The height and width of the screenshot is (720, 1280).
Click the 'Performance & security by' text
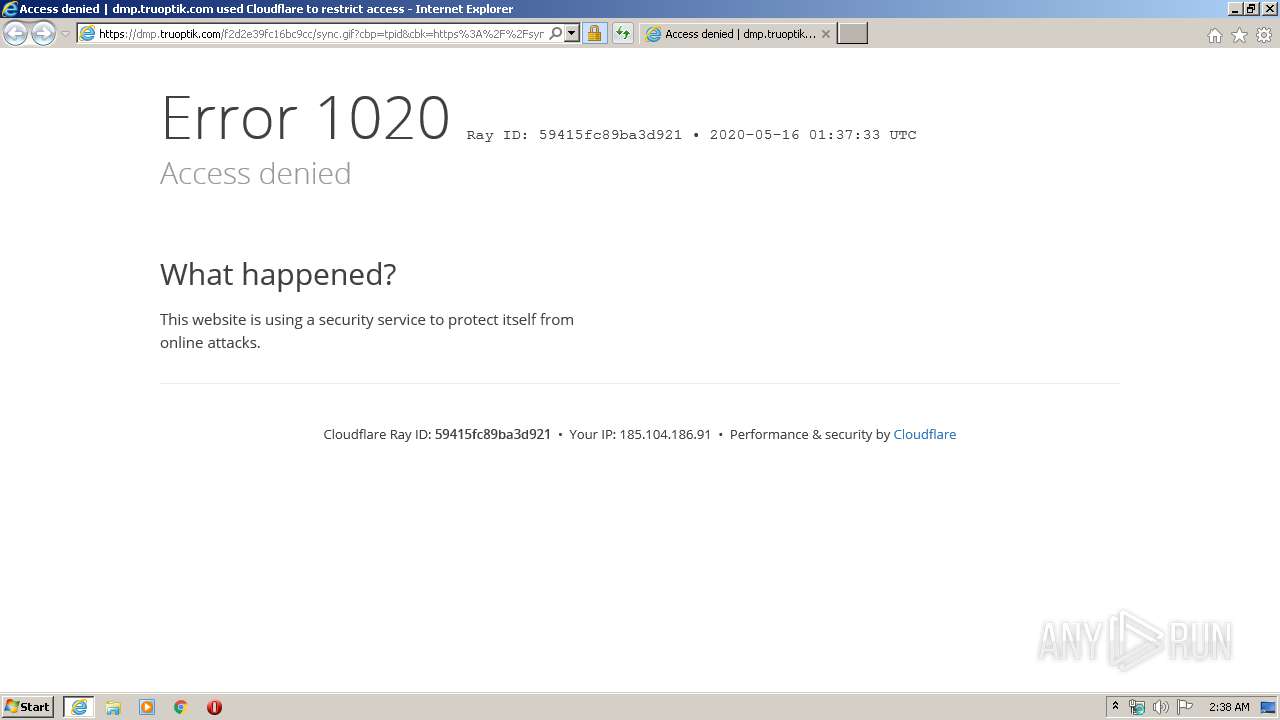tap(809, 434)
